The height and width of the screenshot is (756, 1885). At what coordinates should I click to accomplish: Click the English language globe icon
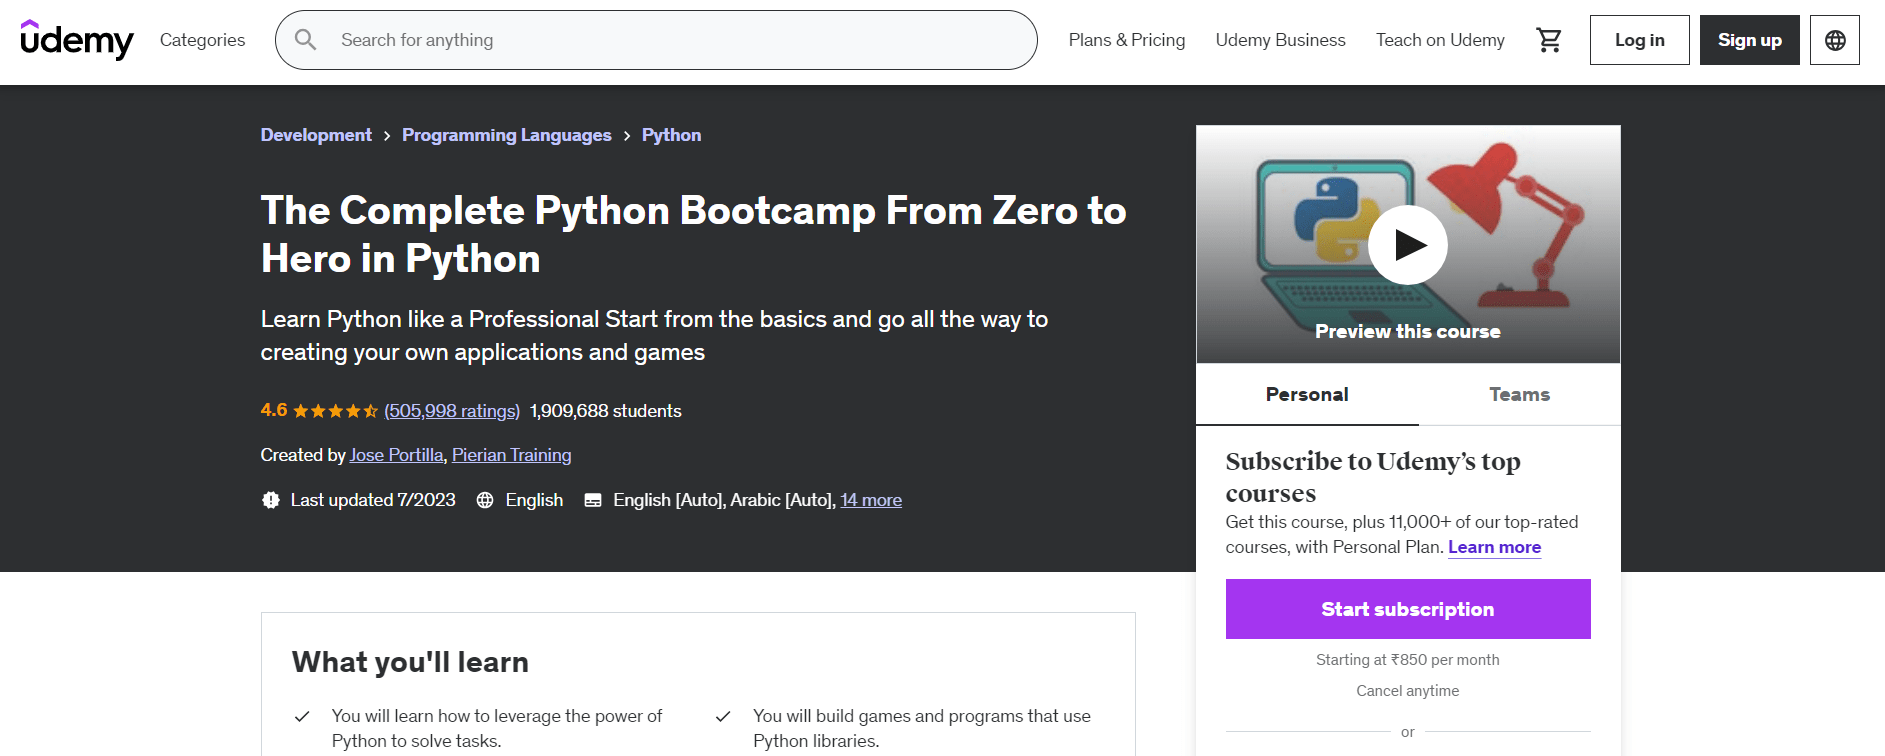tap(485, 500)
